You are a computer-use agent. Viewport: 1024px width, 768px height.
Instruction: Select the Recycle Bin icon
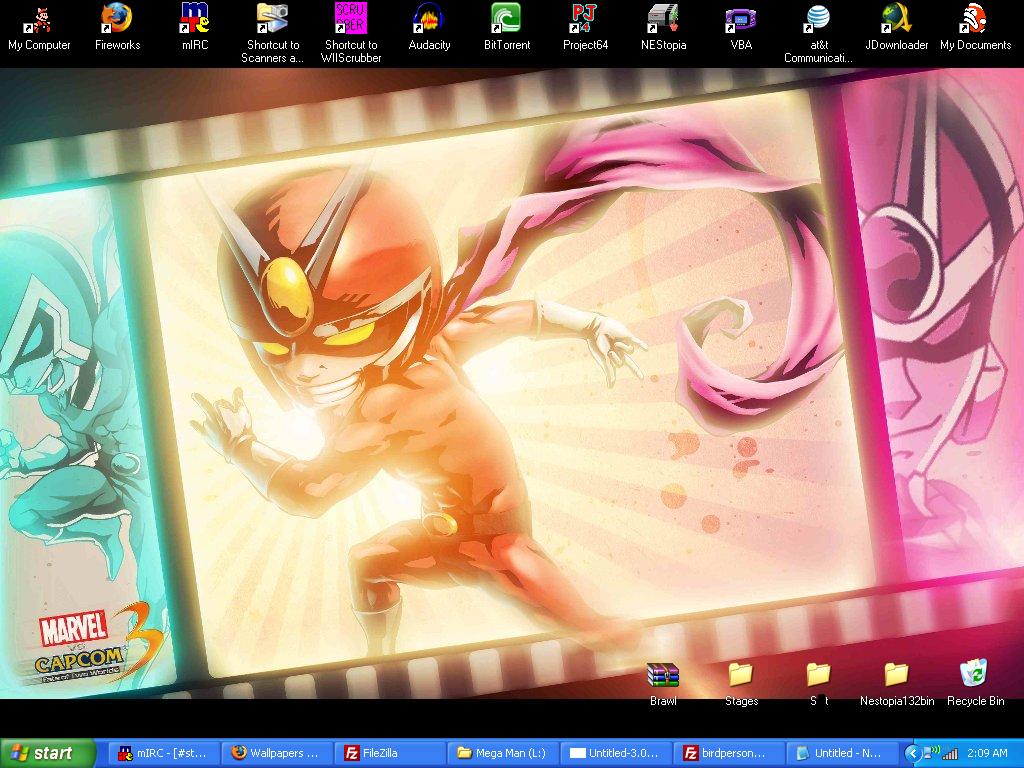[x=974, y=676]
